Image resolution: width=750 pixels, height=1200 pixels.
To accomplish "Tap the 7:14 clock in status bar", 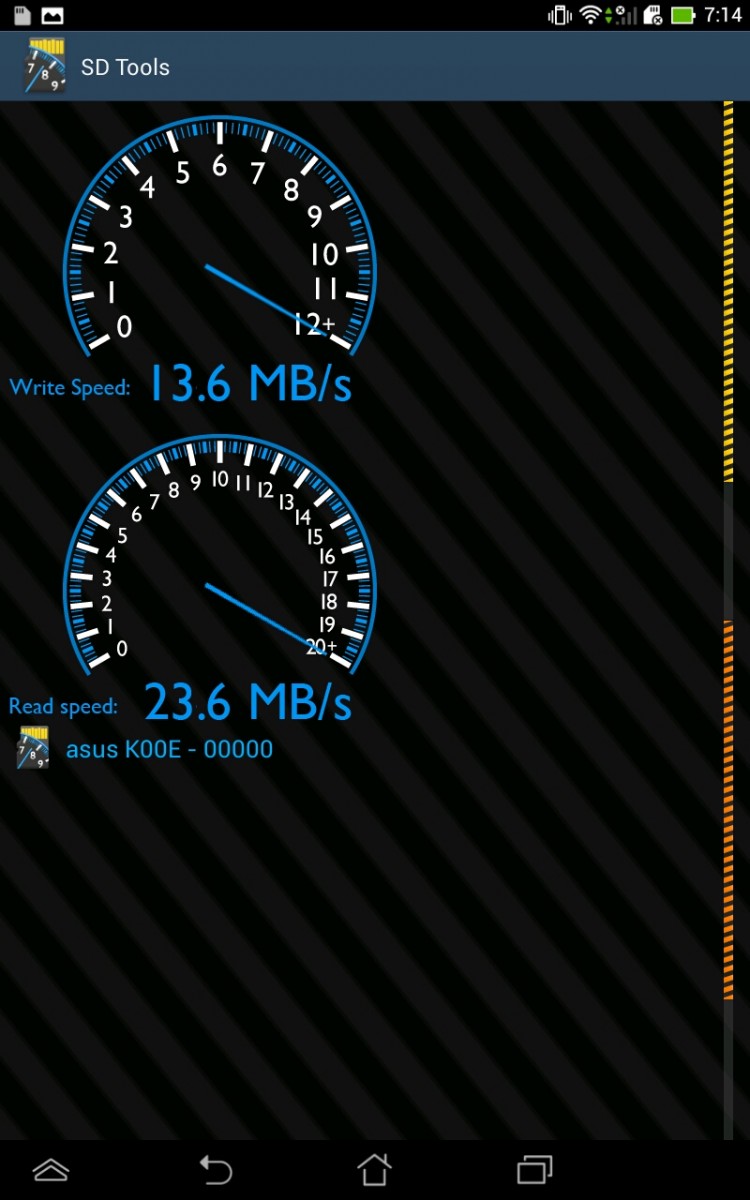I will pos(722,15).
